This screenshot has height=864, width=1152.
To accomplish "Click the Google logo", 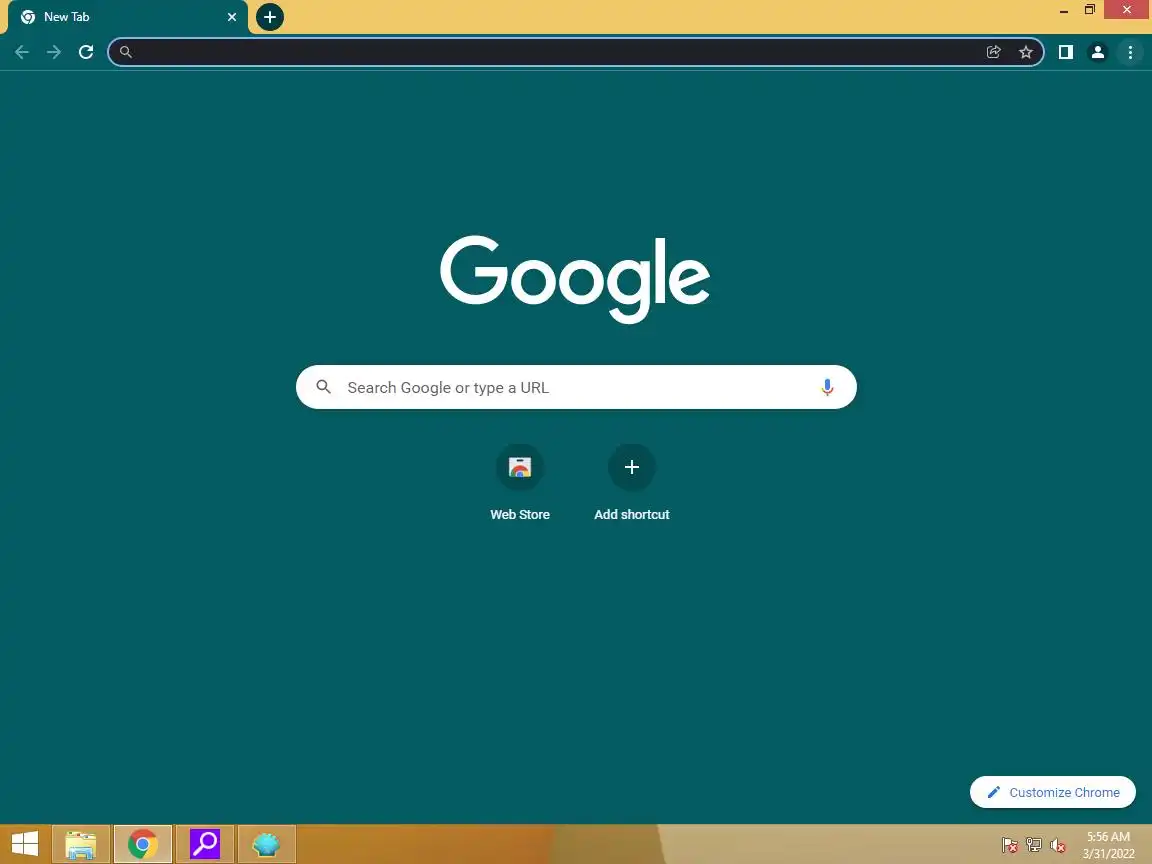I will pyautogui.click(x=575, y=279).
